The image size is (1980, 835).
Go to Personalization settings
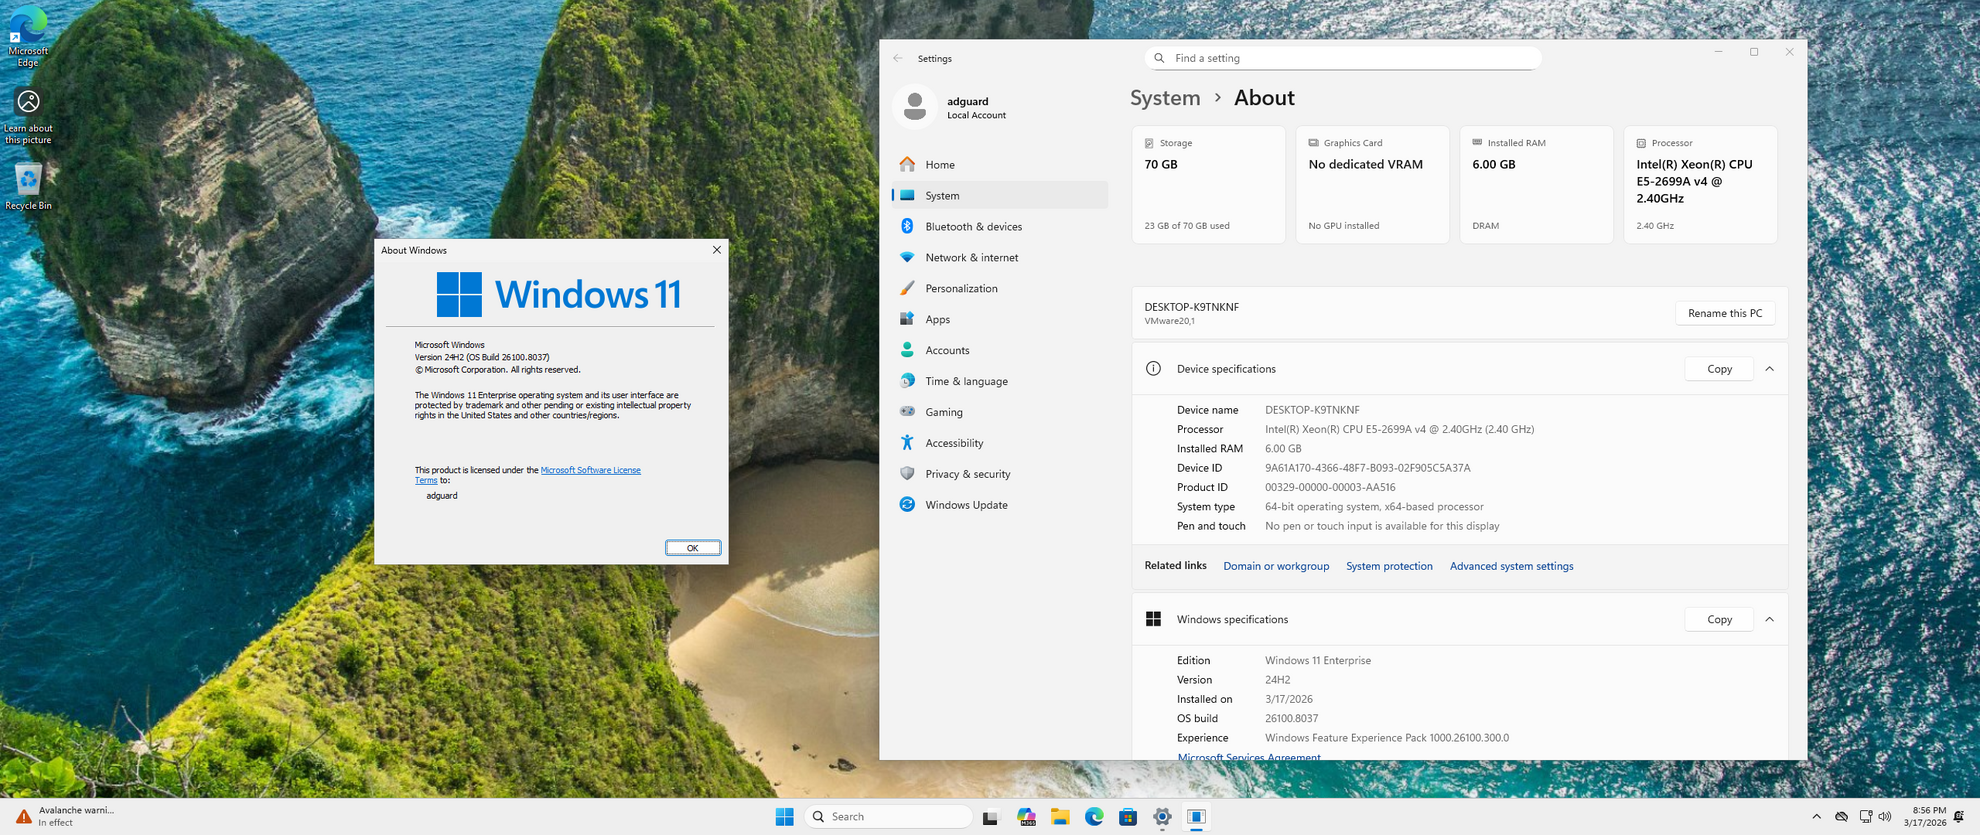pos(960,289)
